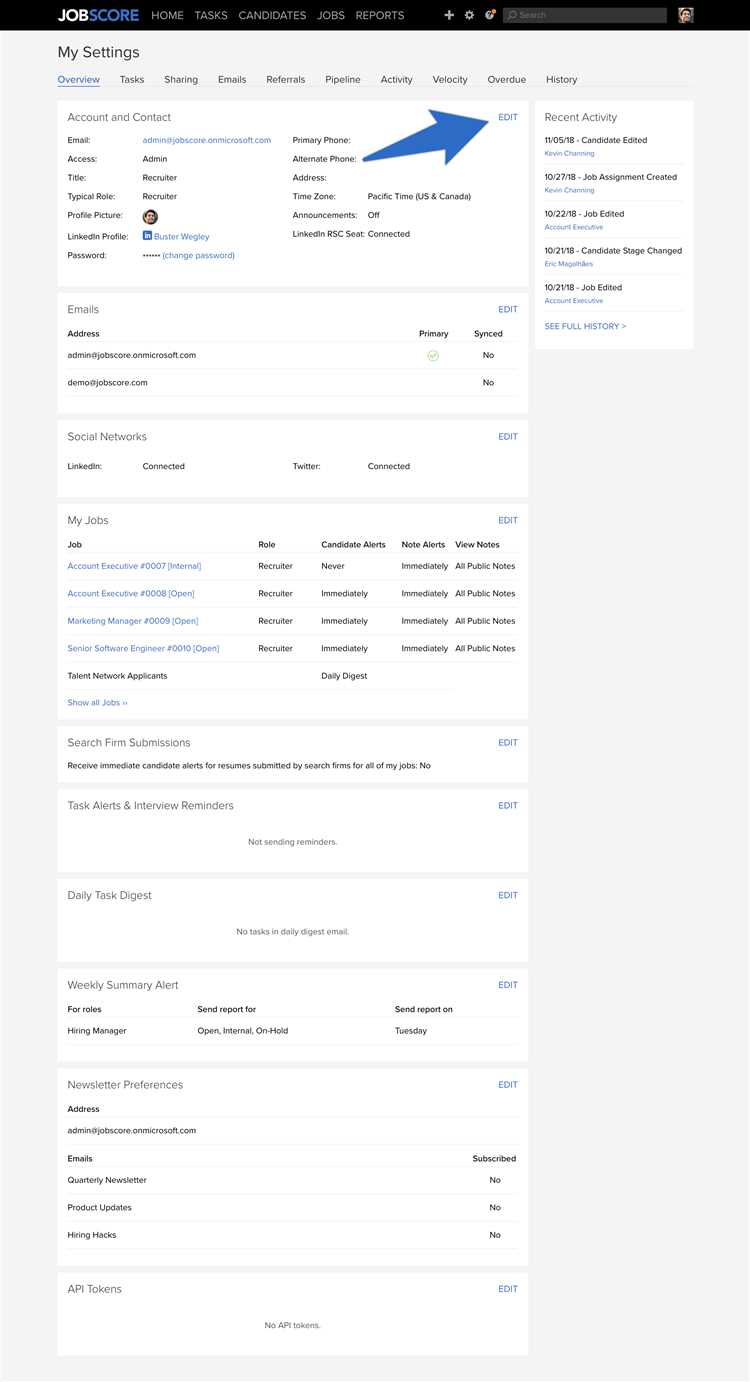Image resolution: width=750 pixels, height=1382 pixels.
Task: Click the Daily Digest alert value
Action: [x=344, y=676]
